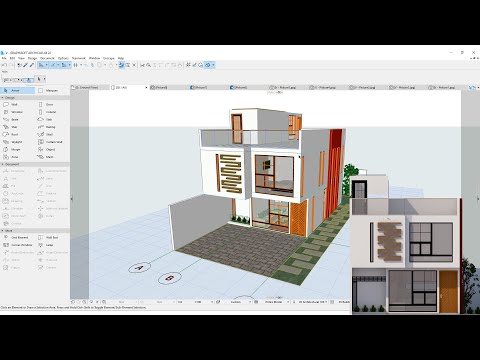Open the Options menu
The height and width of the screenshot is (360, 480).
63,58
